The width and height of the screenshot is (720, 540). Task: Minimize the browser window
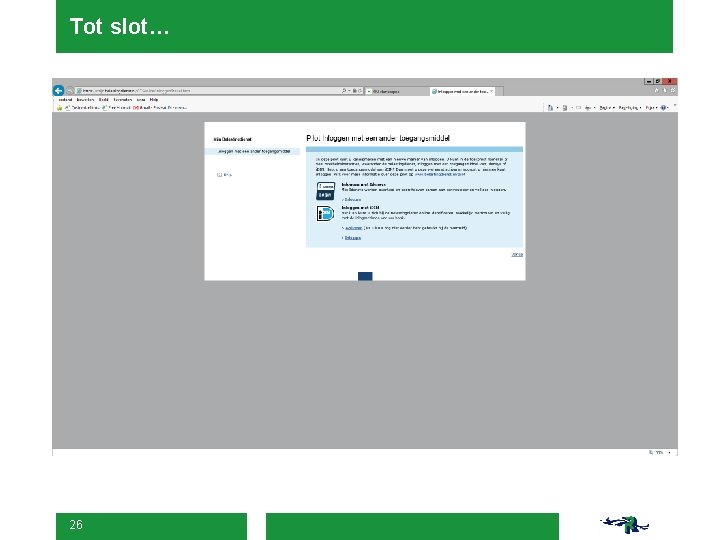click(649, 81)
